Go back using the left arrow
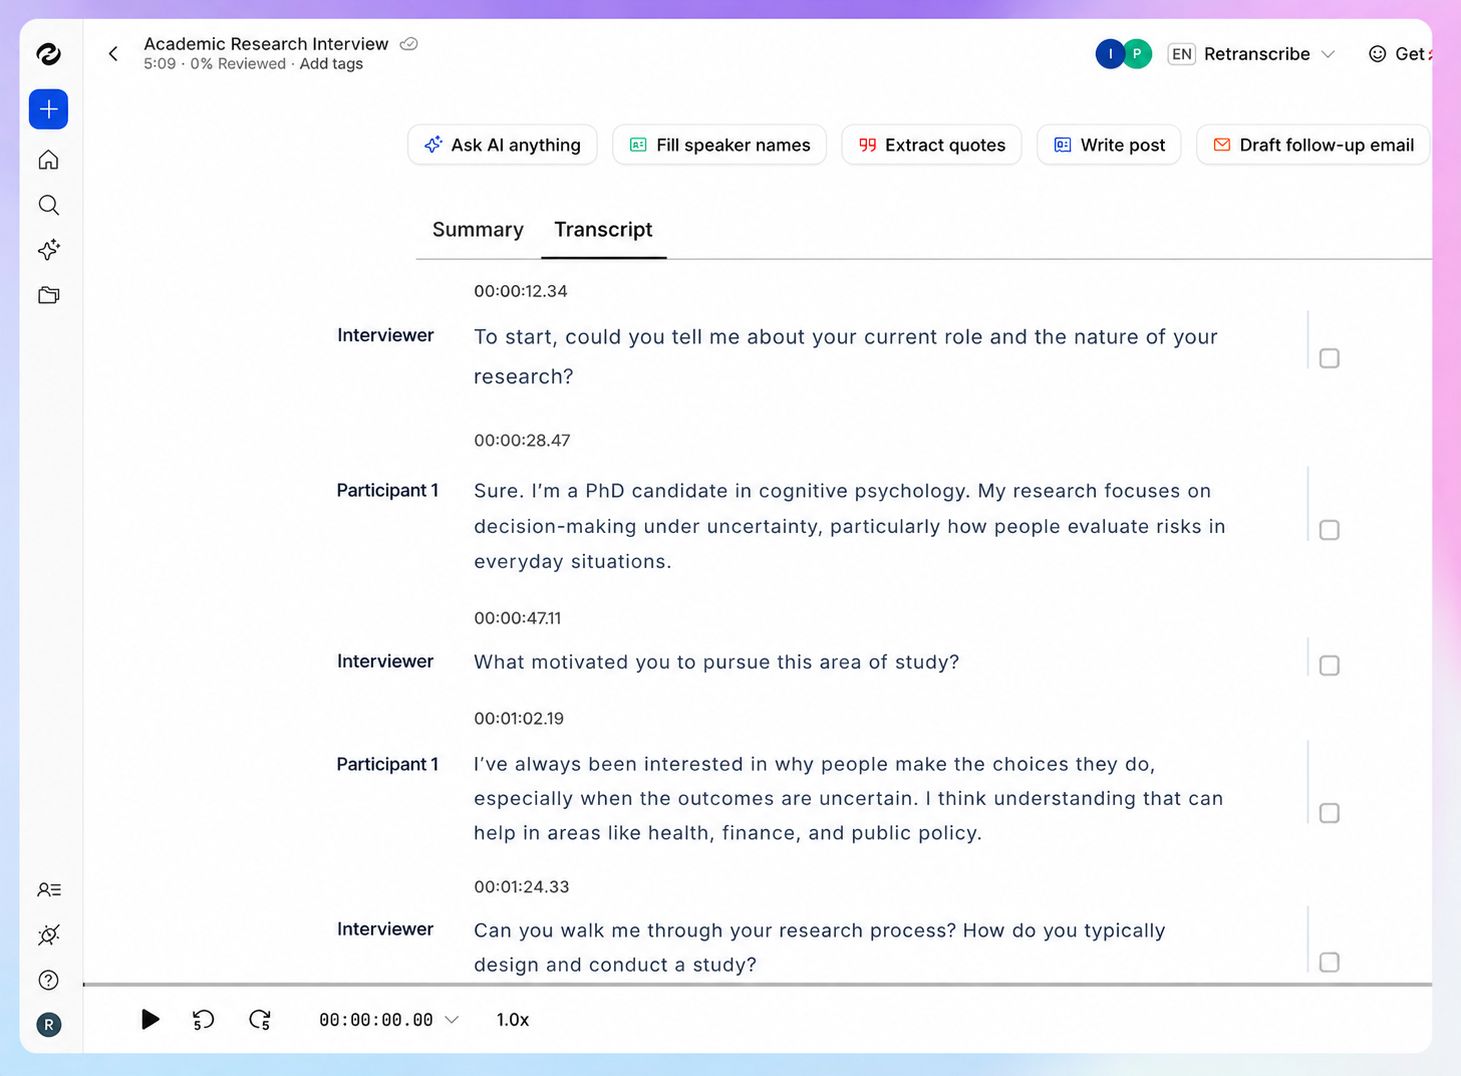 (x=113, y=54)
